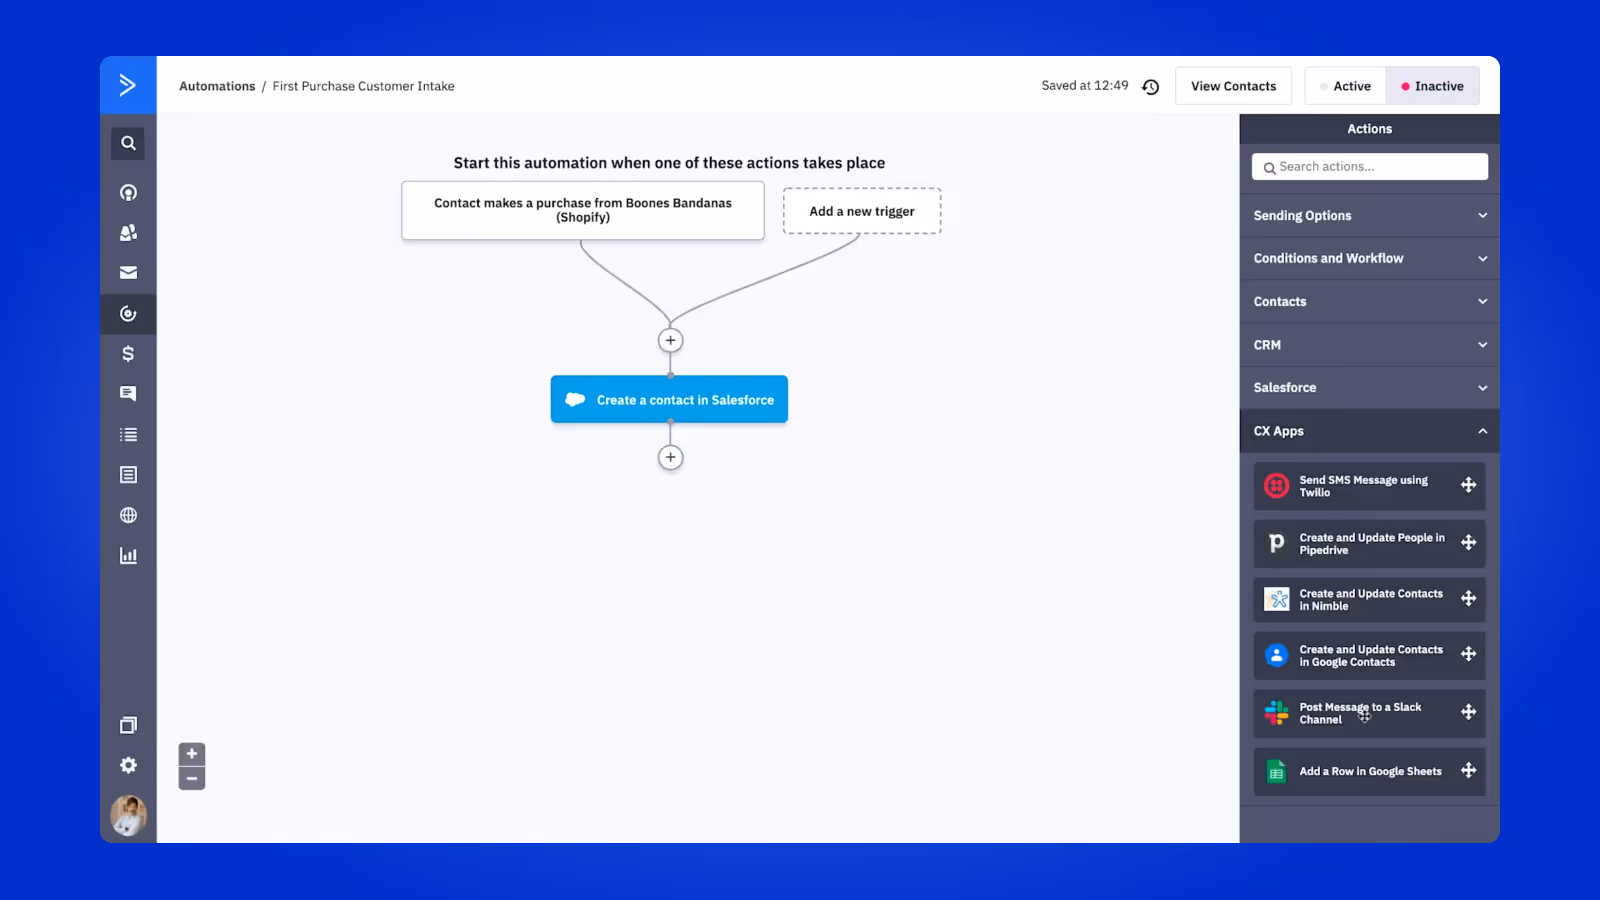Go to Automations breadcrumb link
Image resolution: width=1600 pixels, height=900 pixels.
point(217,86)
